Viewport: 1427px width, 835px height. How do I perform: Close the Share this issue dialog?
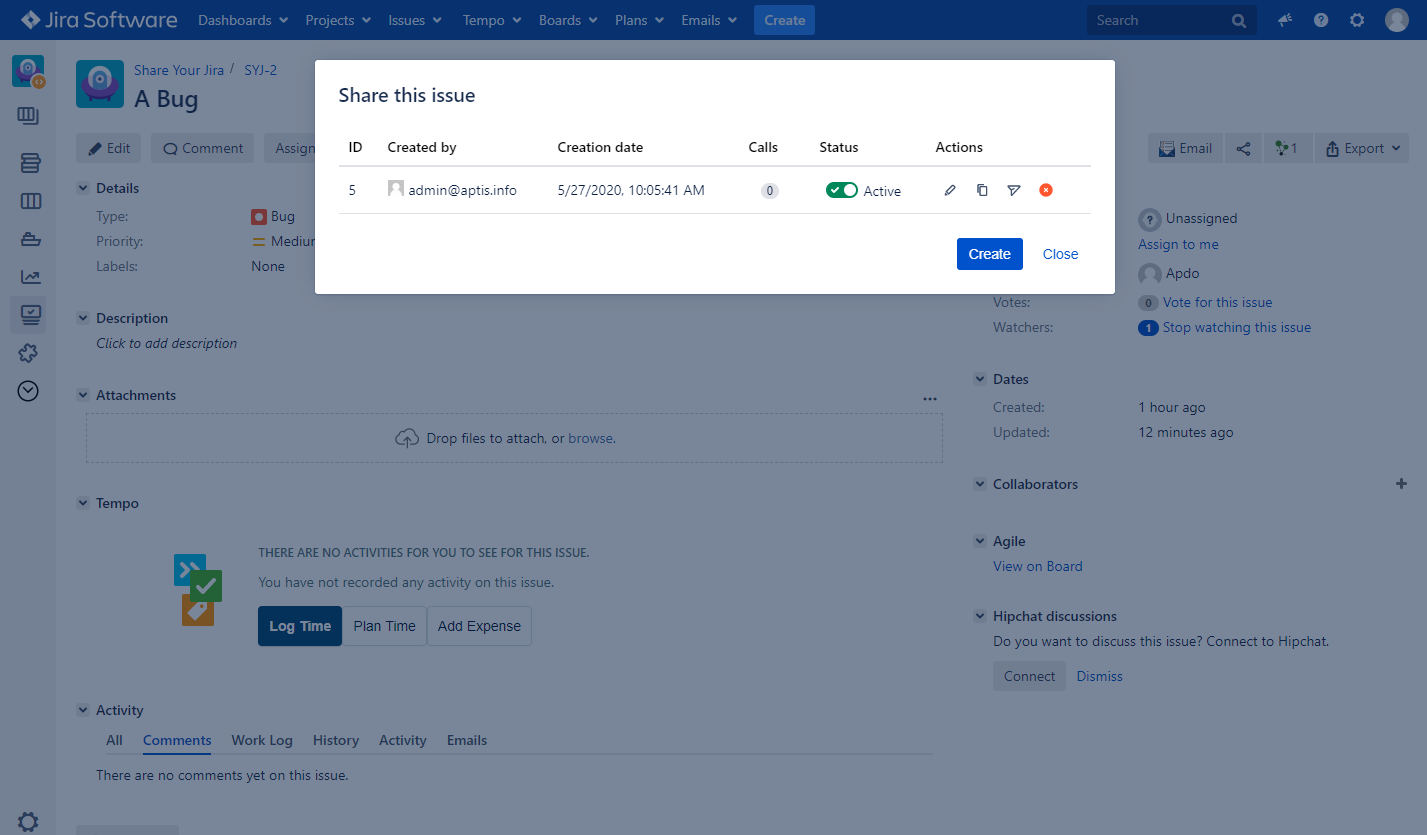(x=1060, y=254)
